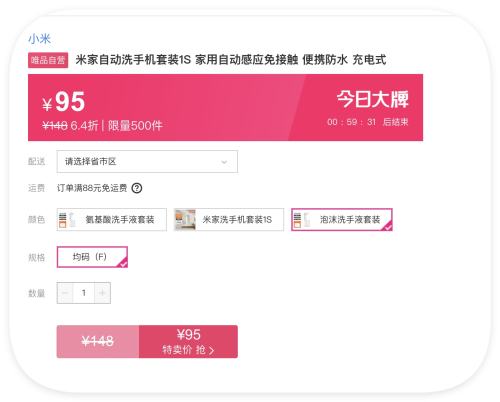Select the 氨基酸洗手液套装 color option
The image size is (500, 402).
click(112, 220)
